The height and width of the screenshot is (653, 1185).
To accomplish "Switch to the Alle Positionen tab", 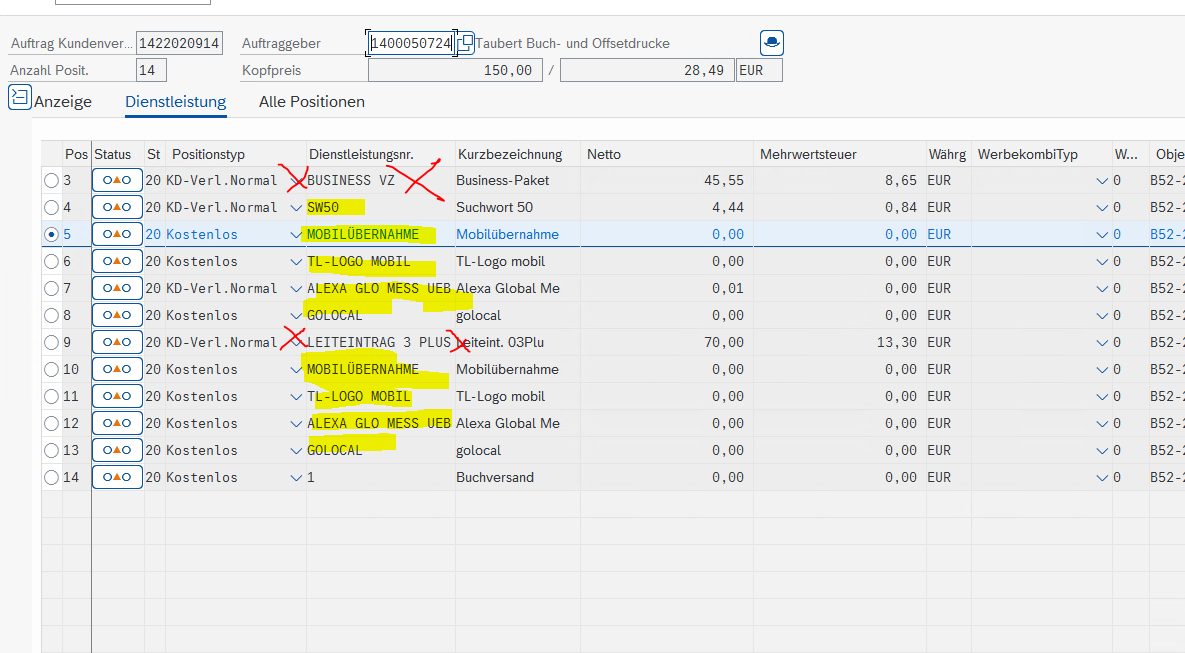I will [311, 101].
